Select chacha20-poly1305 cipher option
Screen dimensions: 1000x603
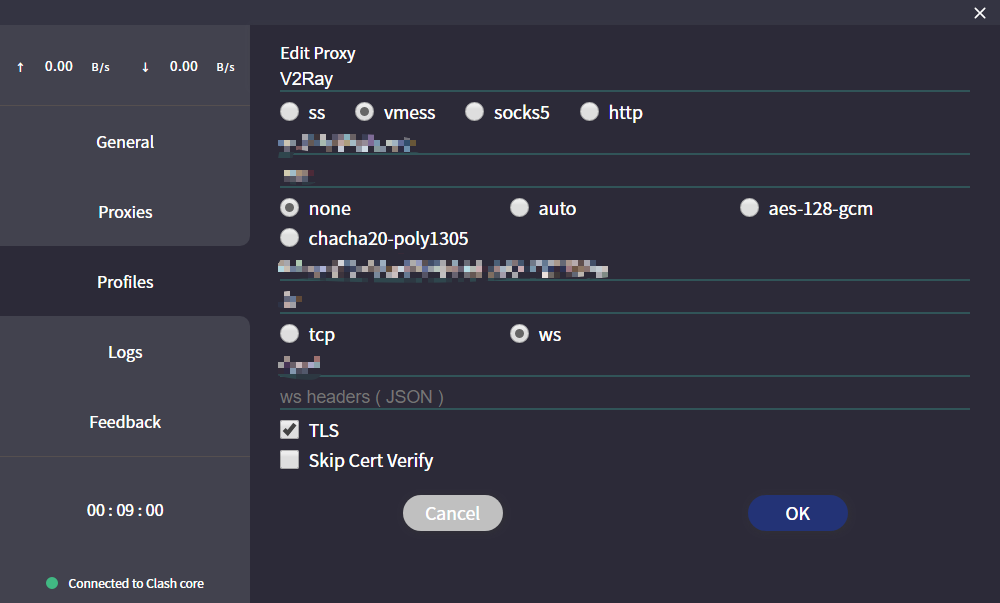[290, 238]
